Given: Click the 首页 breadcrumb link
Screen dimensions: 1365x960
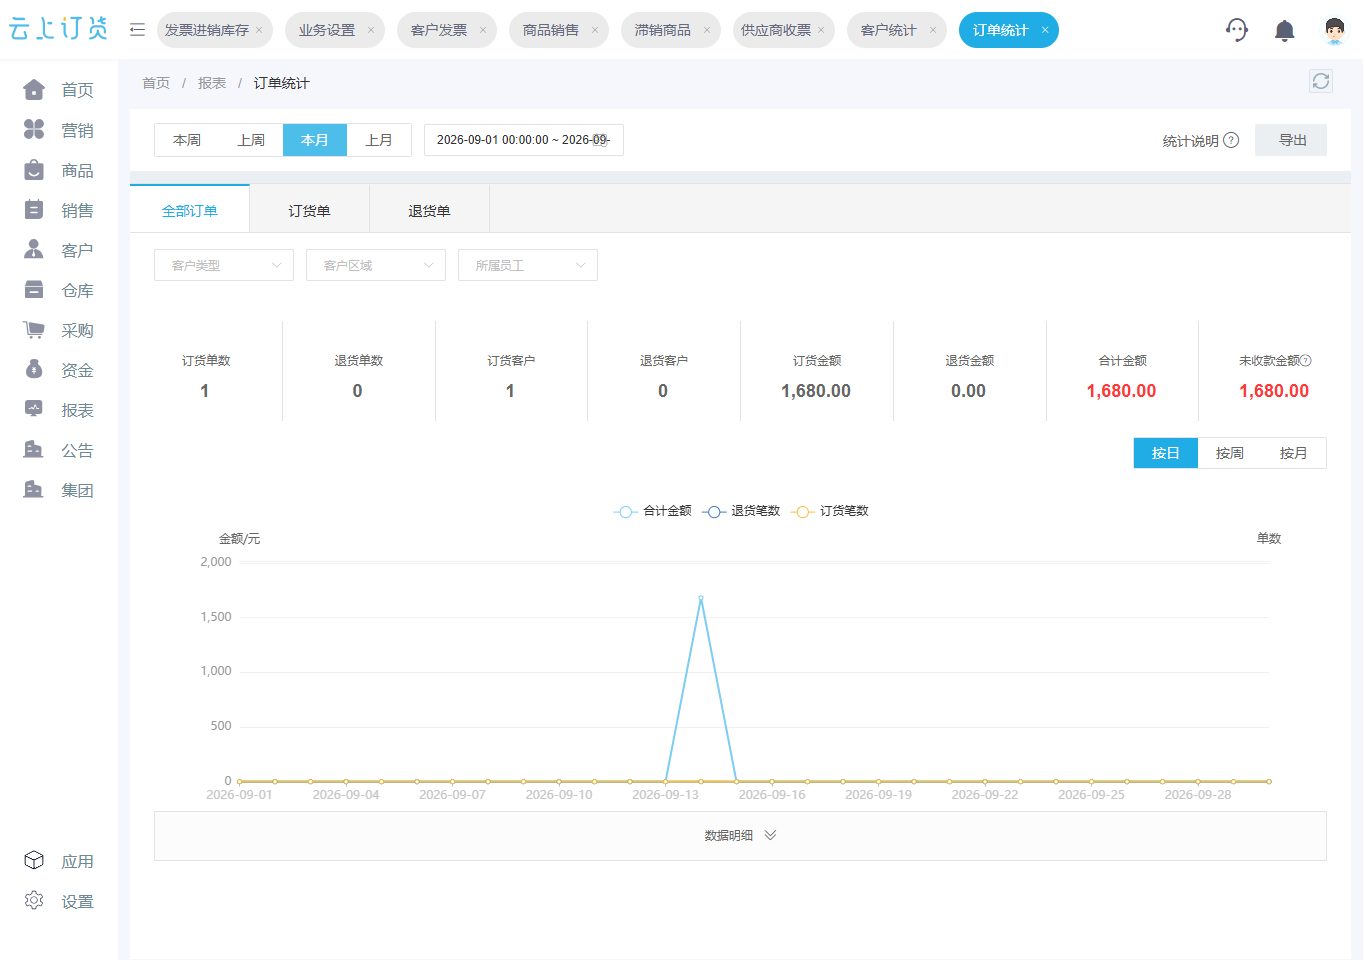Looking at the screenshot, I should pyautogui.click(x=156, y=83).
